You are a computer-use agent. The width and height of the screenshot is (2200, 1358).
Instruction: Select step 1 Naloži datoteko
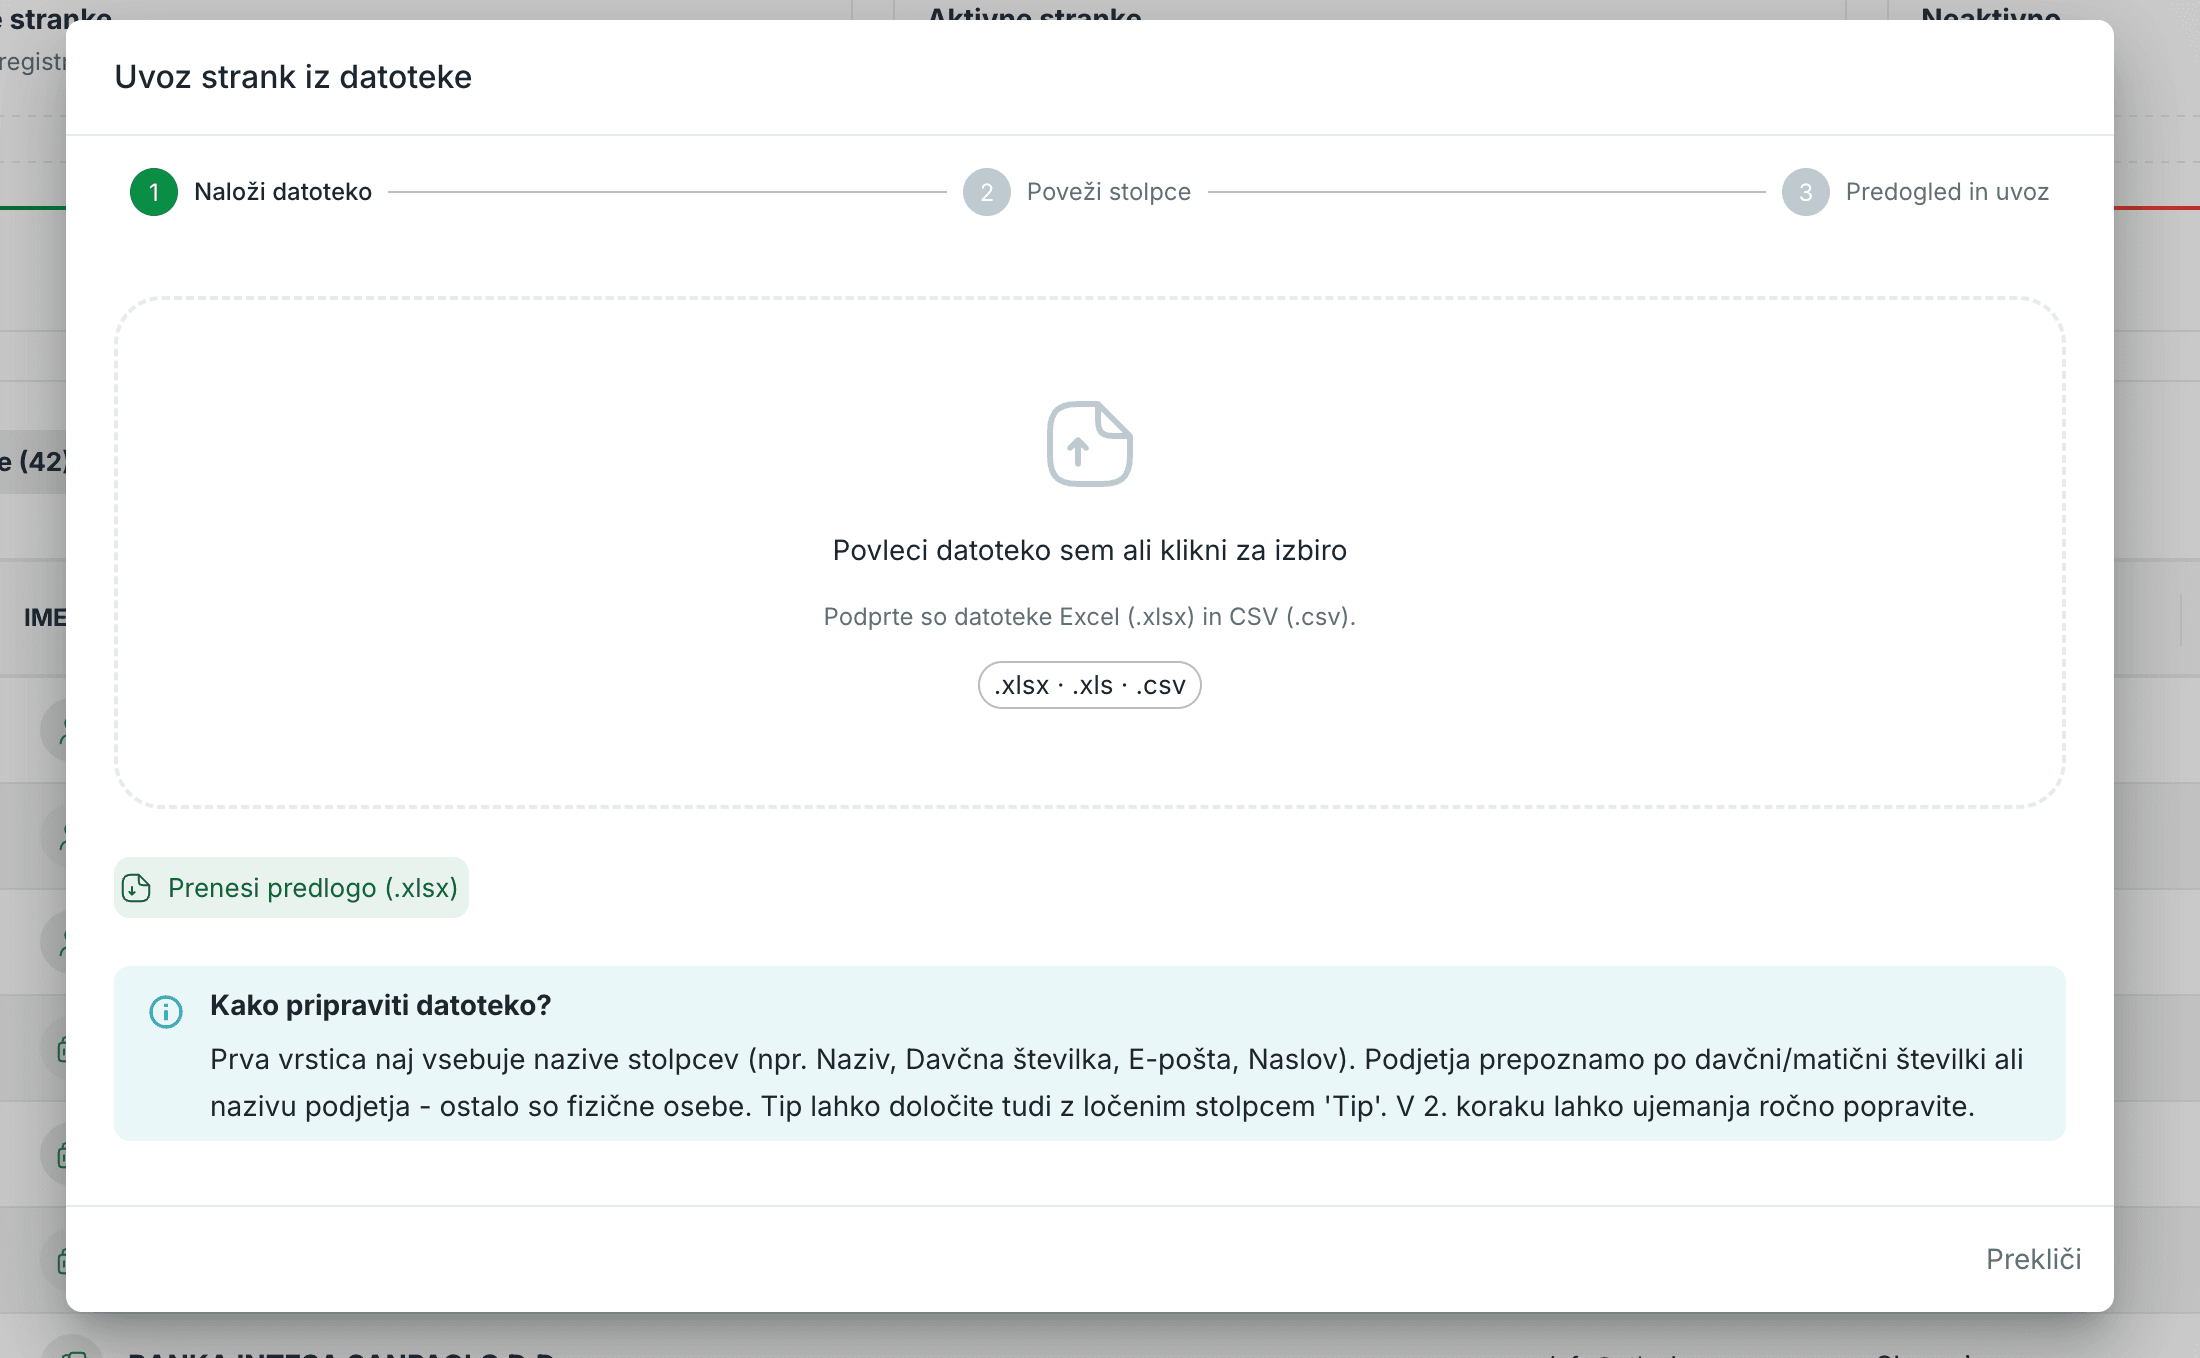tap(251, 192)
